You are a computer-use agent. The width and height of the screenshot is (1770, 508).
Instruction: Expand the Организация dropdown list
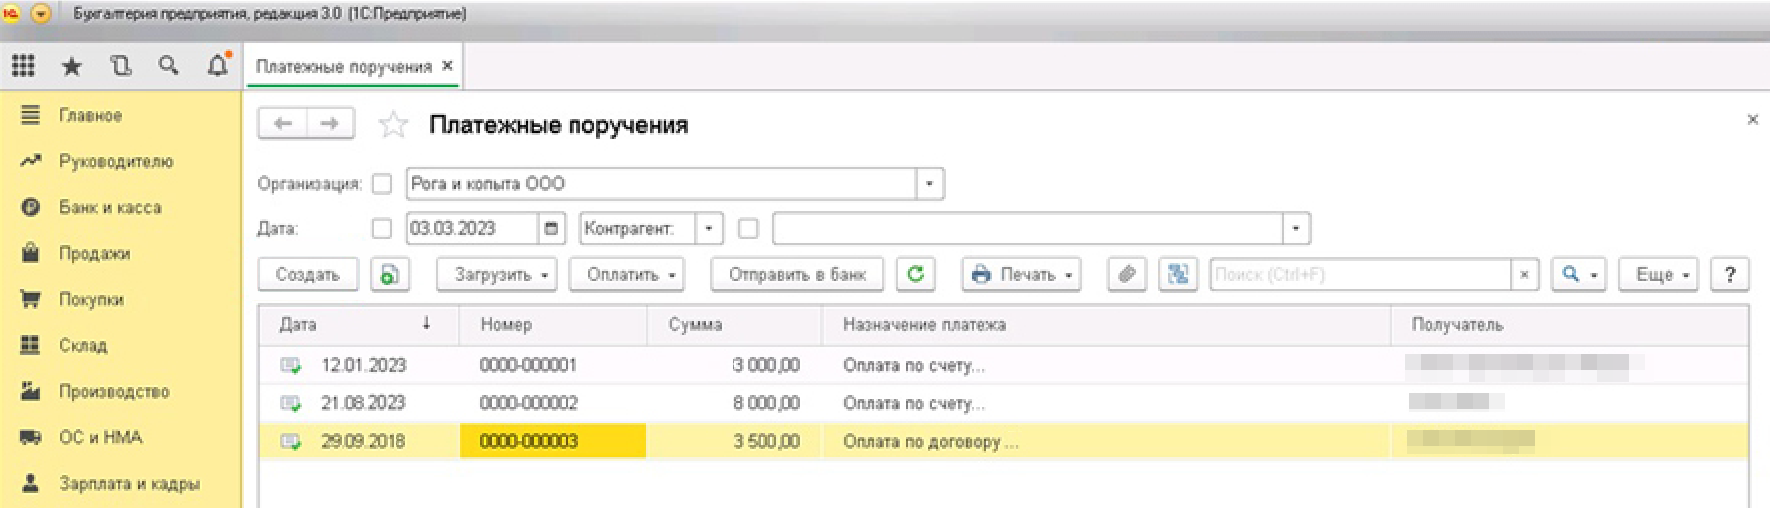[930, 184]
